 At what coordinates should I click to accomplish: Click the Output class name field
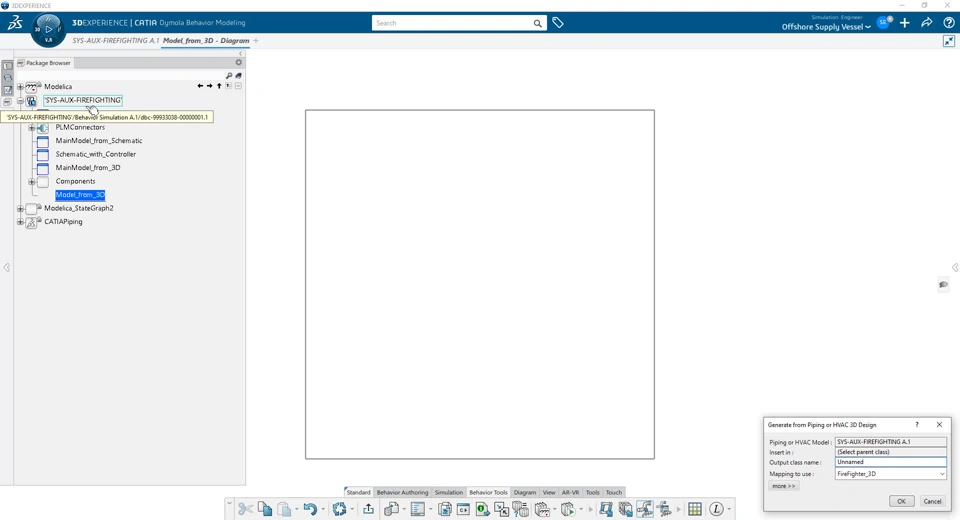tap(891, 462)
